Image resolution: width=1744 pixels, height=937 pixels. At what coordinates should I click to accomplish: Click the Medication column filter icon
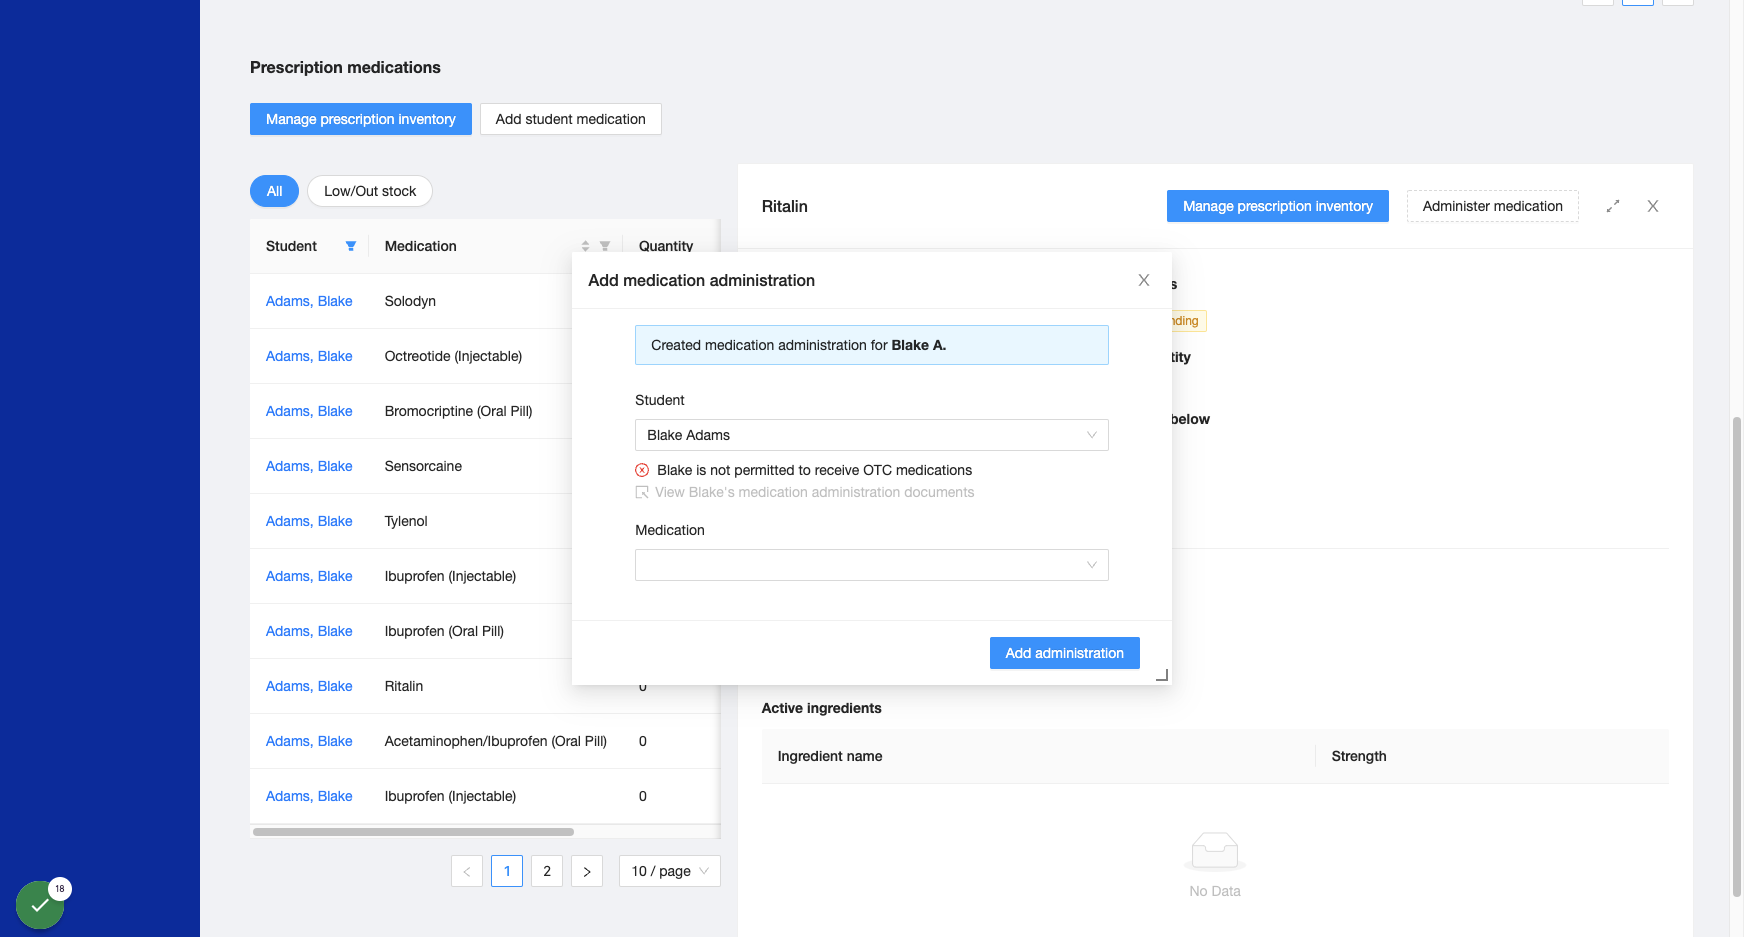[x=605, y=246]
